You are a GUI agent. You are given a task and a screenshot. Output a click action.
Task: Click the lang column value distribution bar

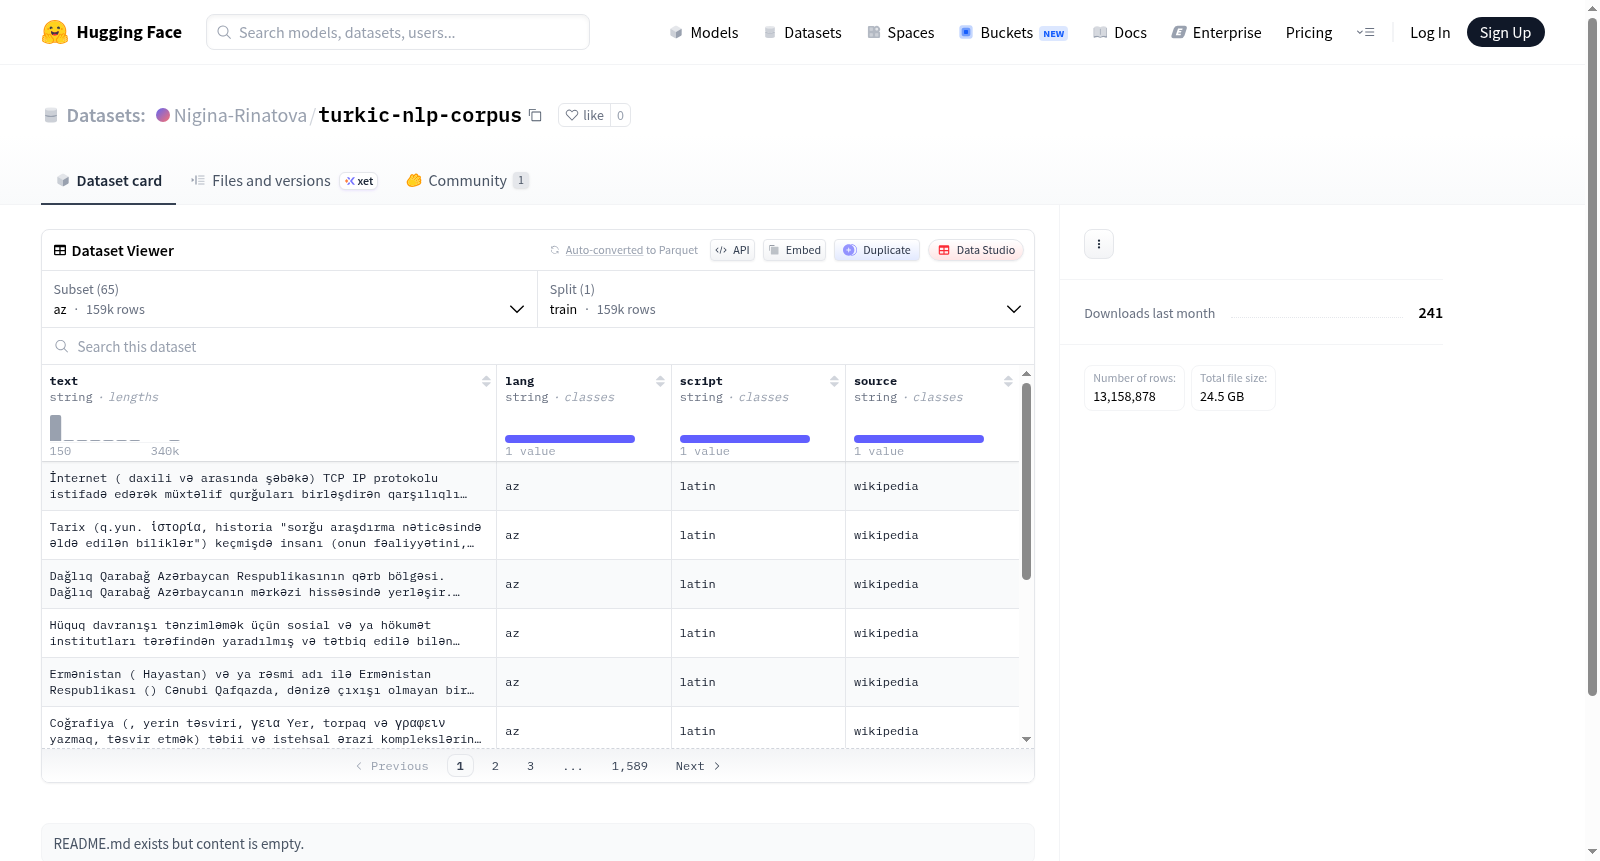pyautogui.click(x=570, y=439)
